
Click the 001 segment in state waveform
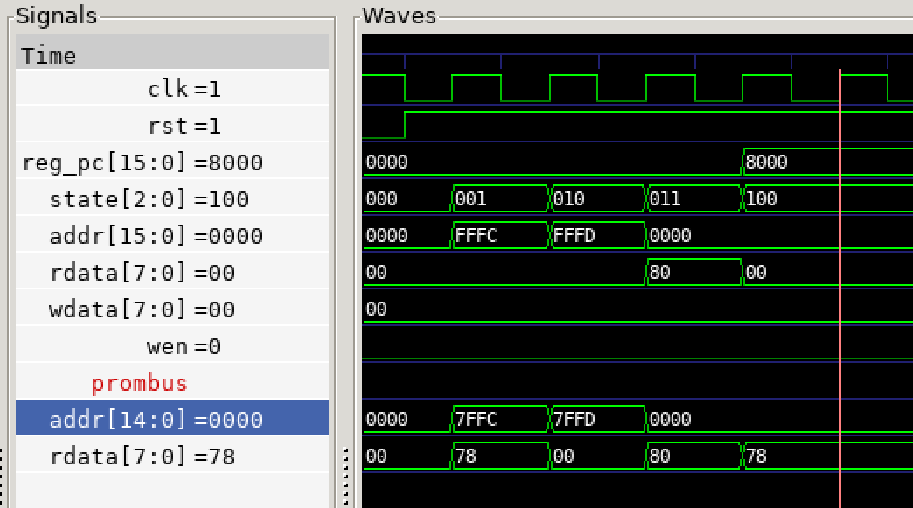[500, 199]
